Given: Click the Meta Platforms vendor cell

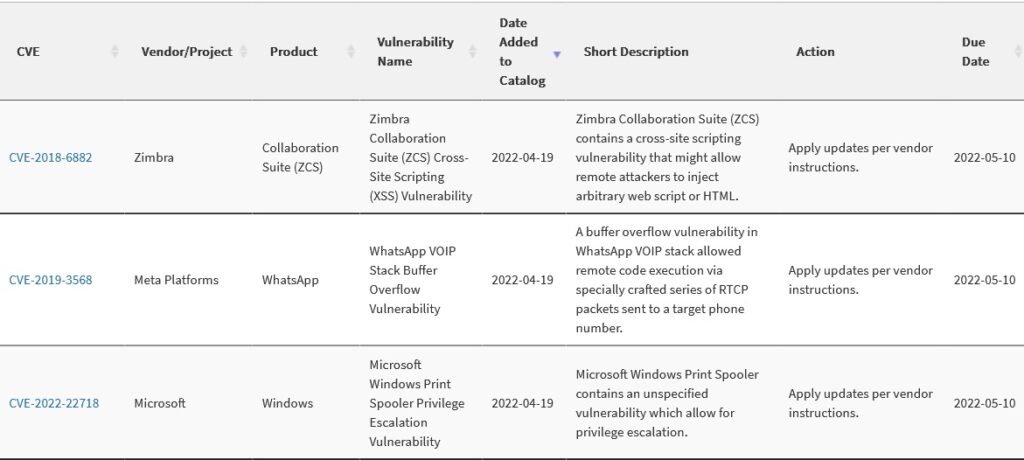Looking at the screenshot, I should 176,280.
